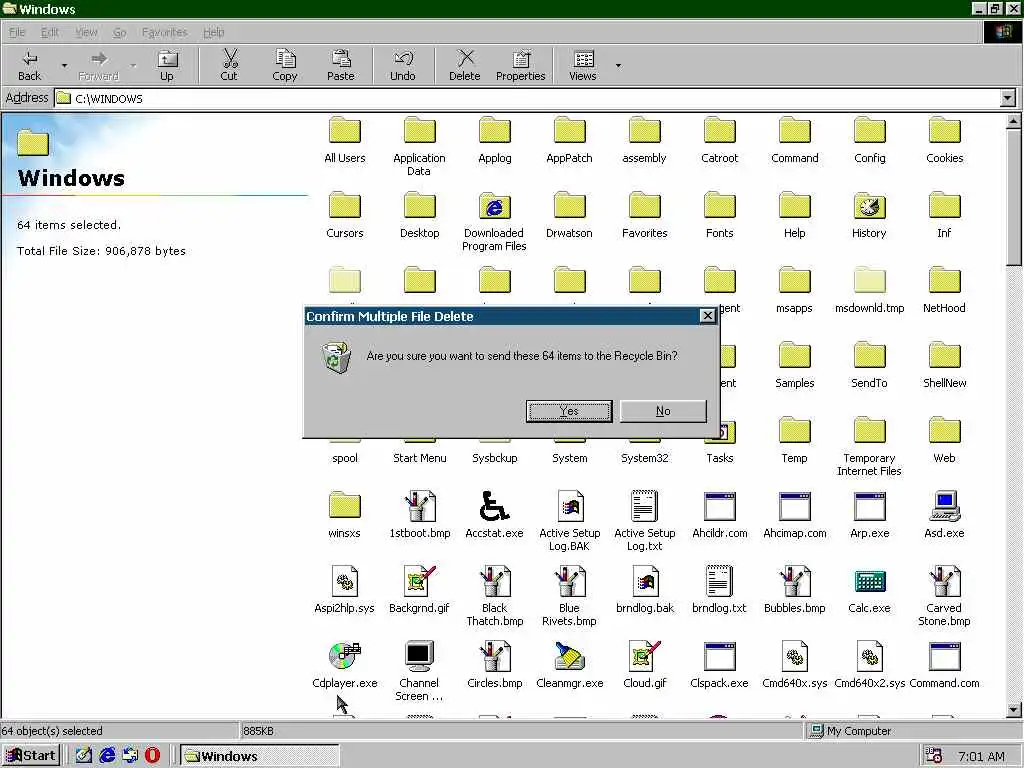This screenshot has height=768, width=1024.
Task: Select the All Users folder
Action: coord(345,140)
